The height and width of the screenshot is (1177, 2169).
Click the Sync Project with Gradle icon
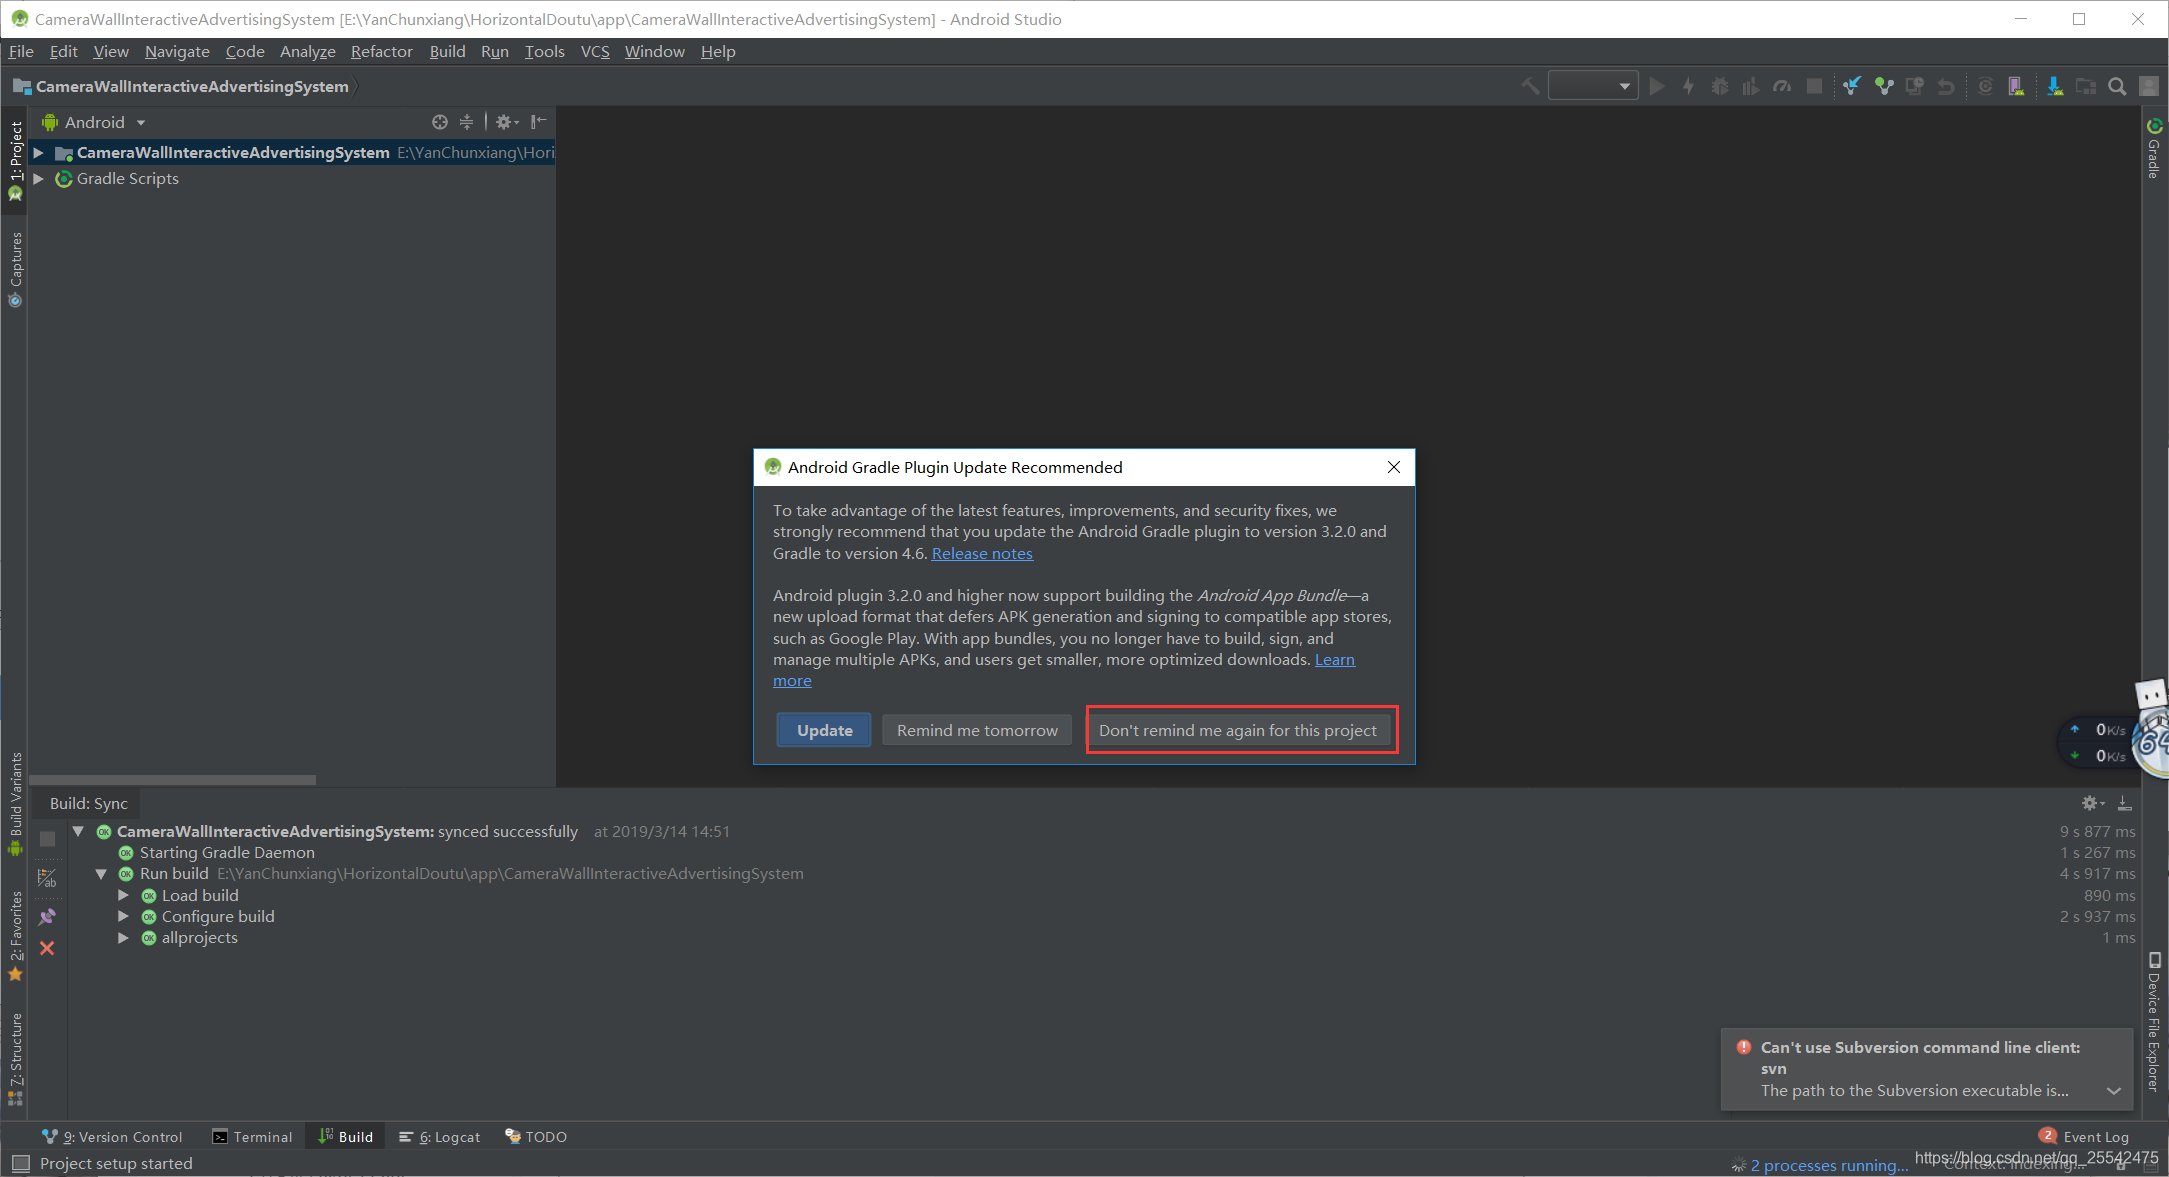click(x=1985, y=86)
